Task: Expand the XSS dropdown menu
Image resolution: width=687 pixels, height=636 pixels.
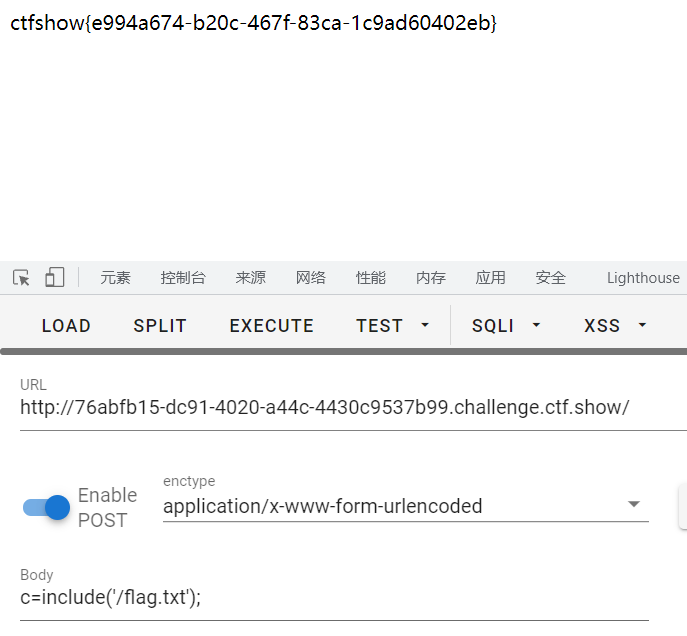Action: coord(615,325)
